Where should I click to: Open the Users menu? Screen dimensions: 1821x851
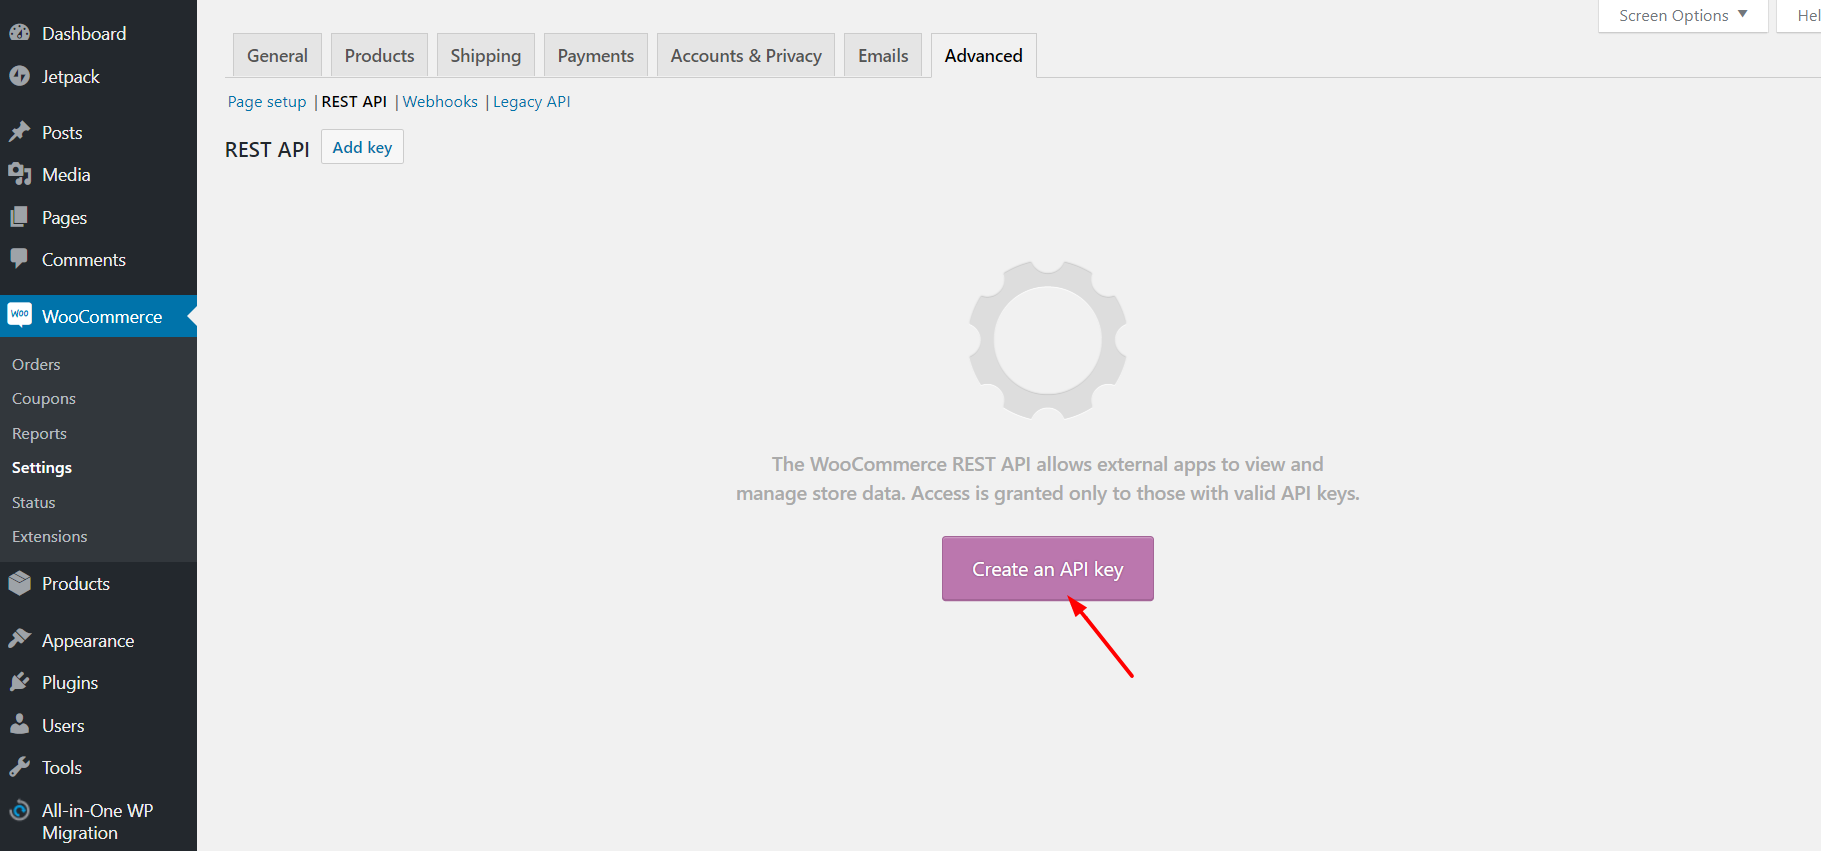pyautogui.click(x=63, y=725)
